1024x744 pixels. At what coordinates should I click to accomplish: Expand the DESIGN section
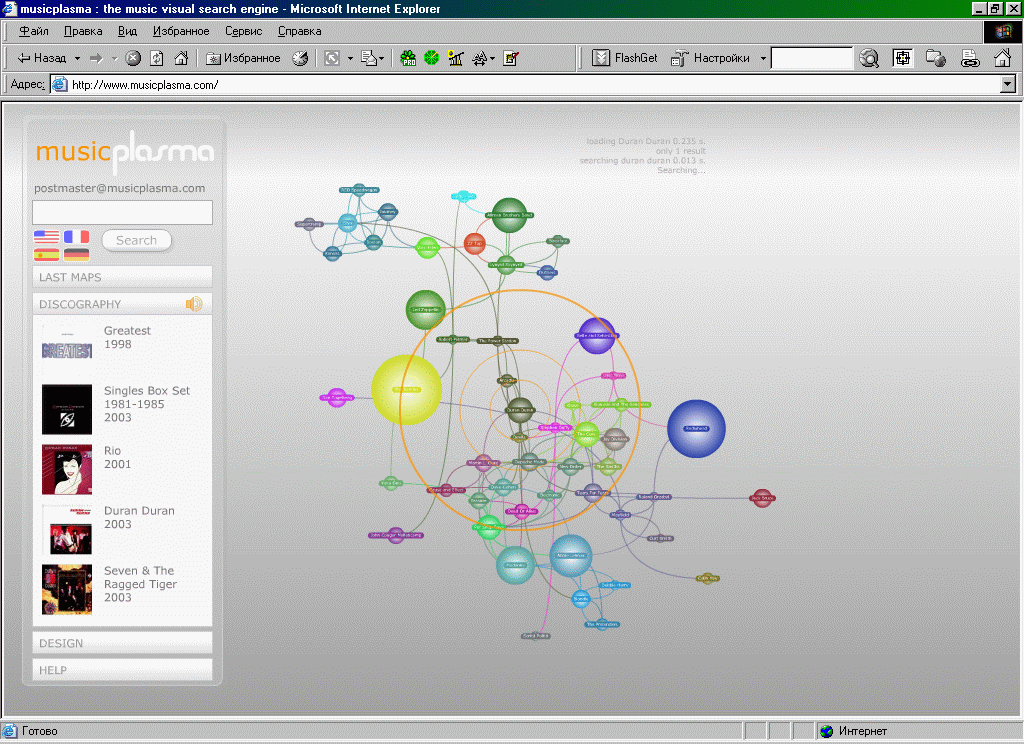[x=122, y=643]
